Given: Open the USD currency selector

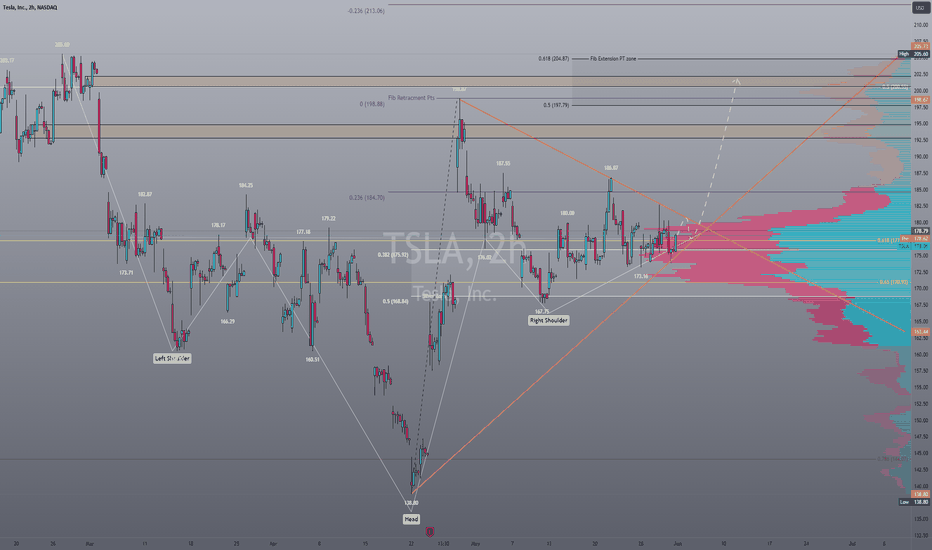Looking at the screenshot, I should click(x=919, y=8).
